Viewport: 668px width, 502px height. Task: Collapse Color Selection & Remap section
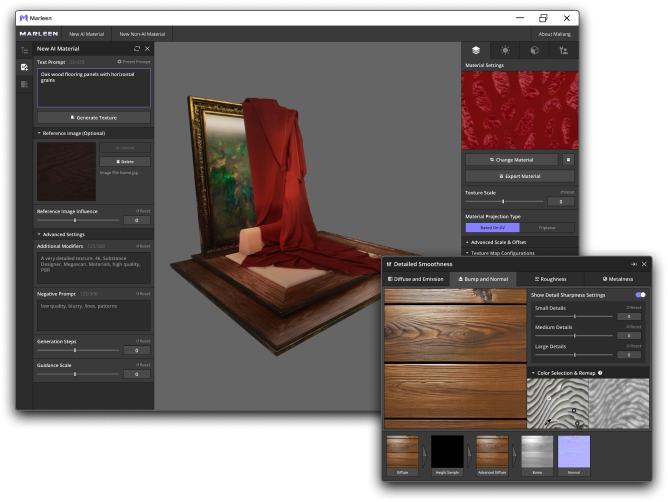click(x=588, y=373)
